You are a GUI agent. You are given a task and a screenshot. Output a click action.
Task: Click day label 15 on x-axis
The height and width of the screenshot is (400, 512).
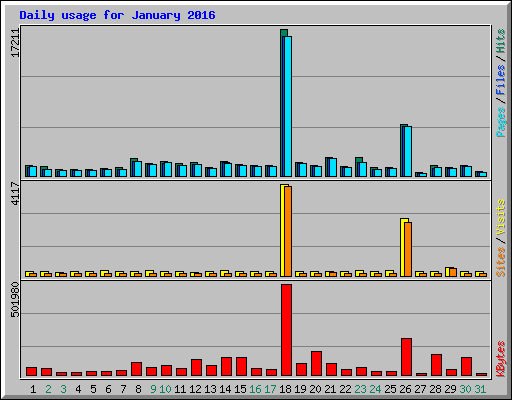pos(240,389)
